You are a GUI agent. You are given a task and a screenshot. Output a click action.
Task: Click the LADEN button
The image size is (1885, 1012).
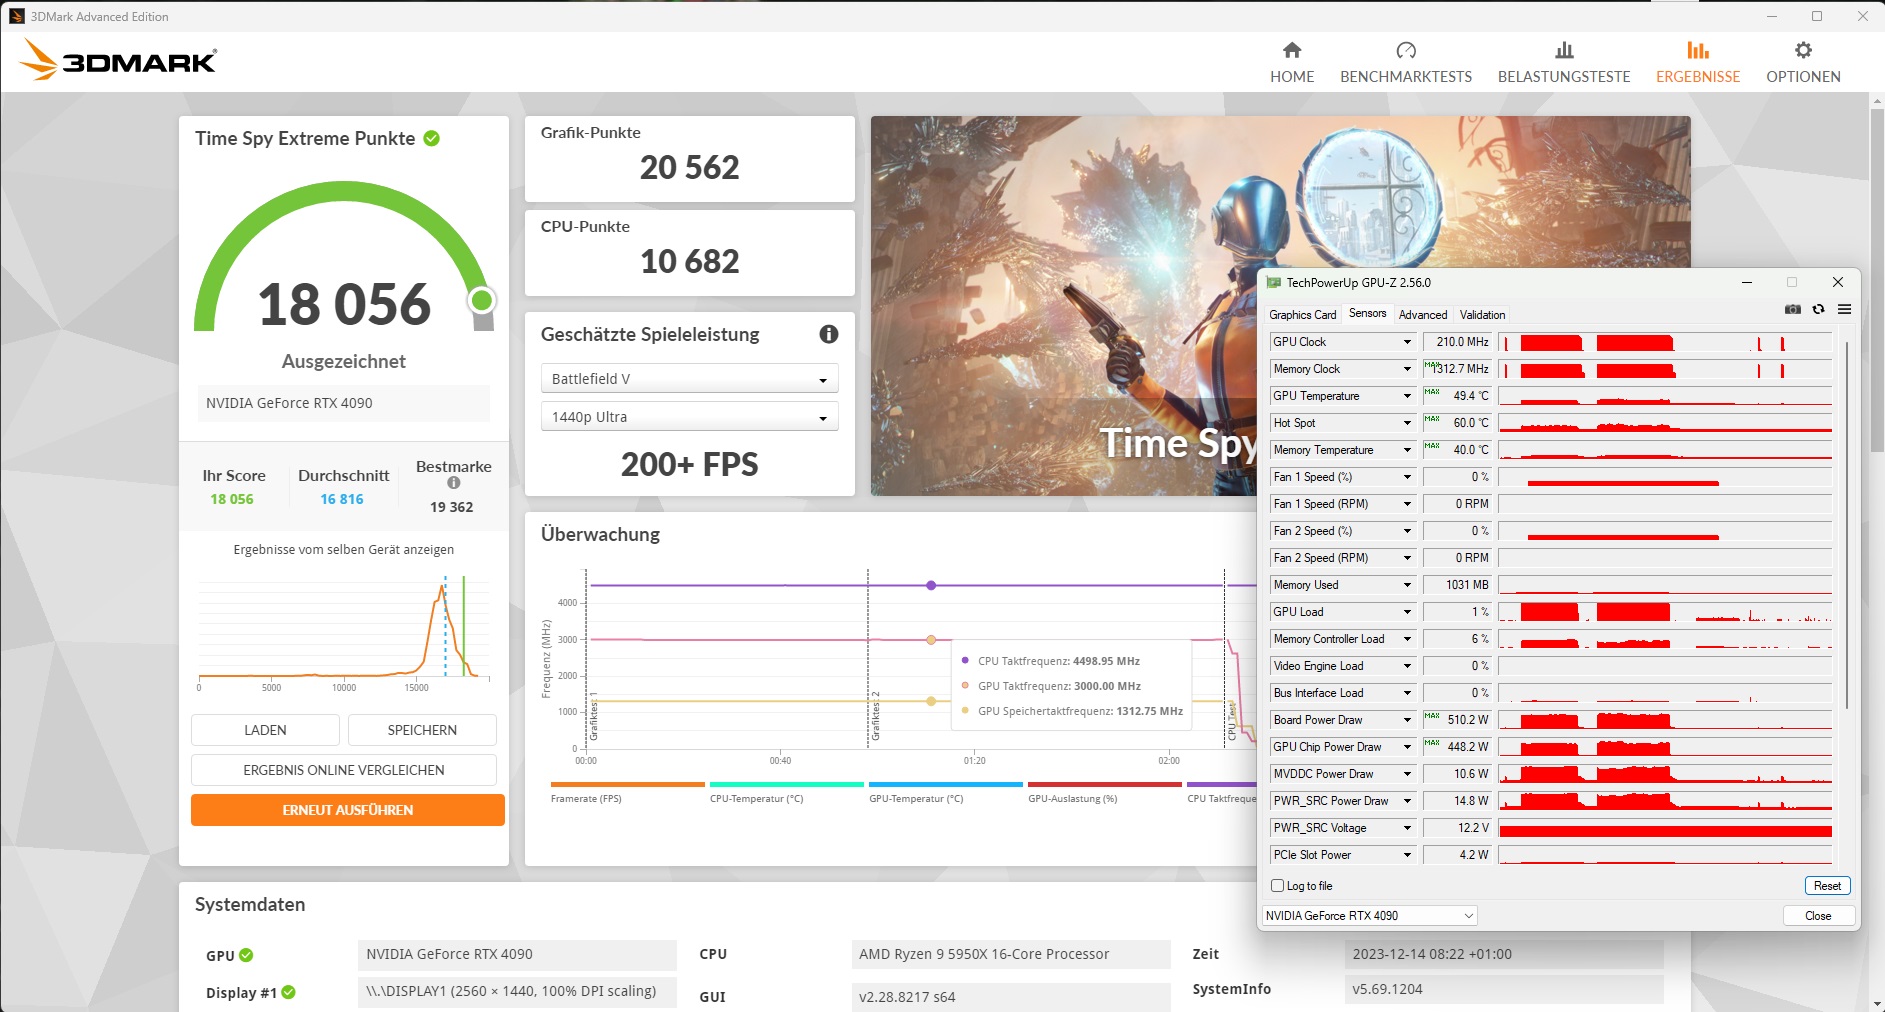265,730
